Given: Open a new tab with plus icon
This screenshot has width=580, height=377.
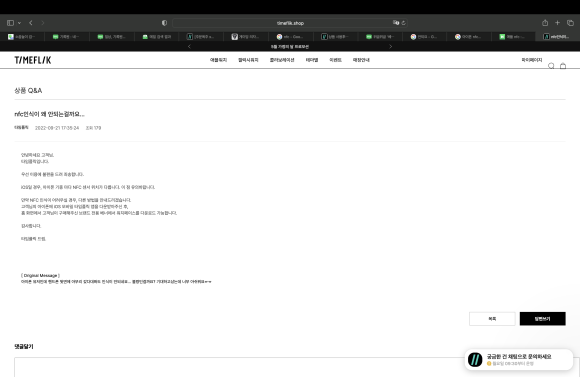Looking at the screenshot, I should coord(557,23).
